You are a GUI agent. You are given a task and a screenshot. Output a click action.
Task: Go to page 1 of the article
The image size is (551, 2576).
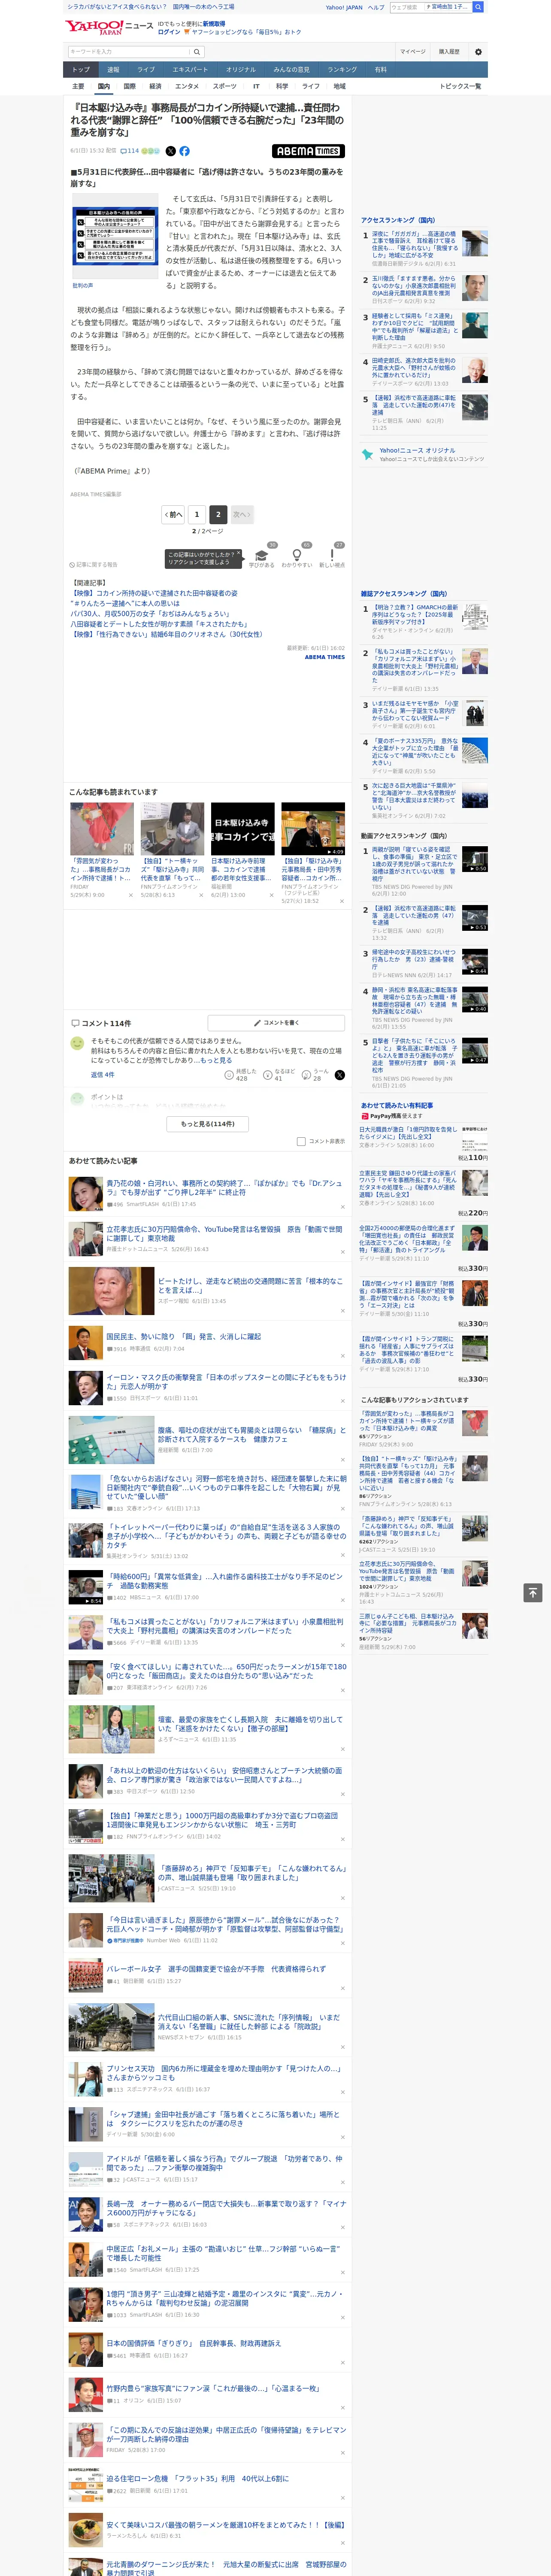click(196, 514)
